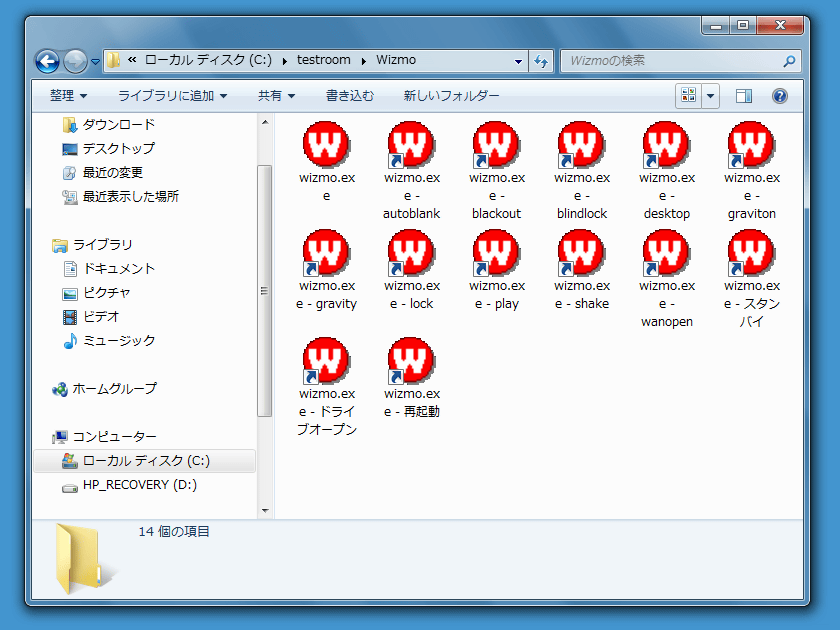Screen dimensions: 840x630
Task: Open ドキュメント library
Action: tap(109, 268)
